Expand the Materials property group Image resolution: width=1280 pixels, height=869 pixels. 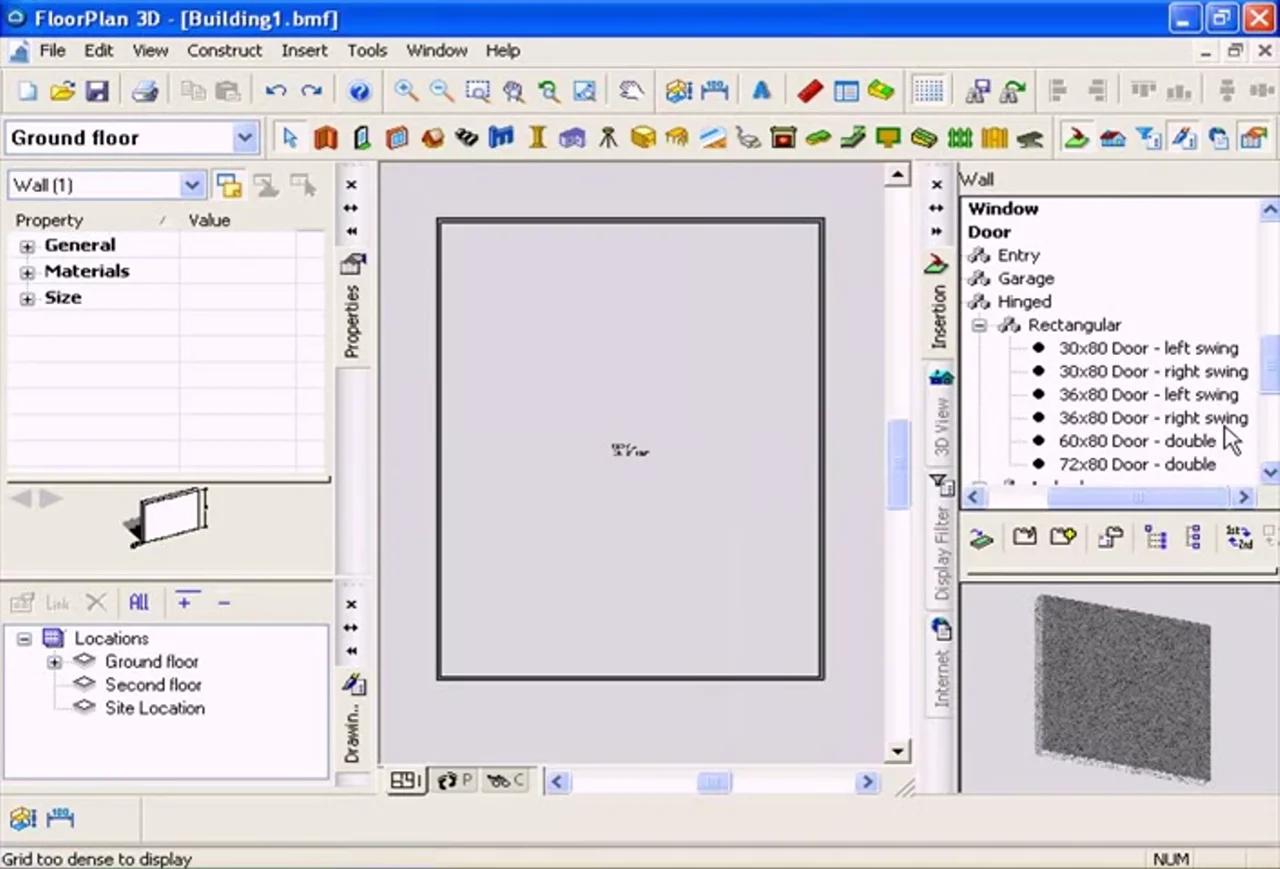click(27, 272)
